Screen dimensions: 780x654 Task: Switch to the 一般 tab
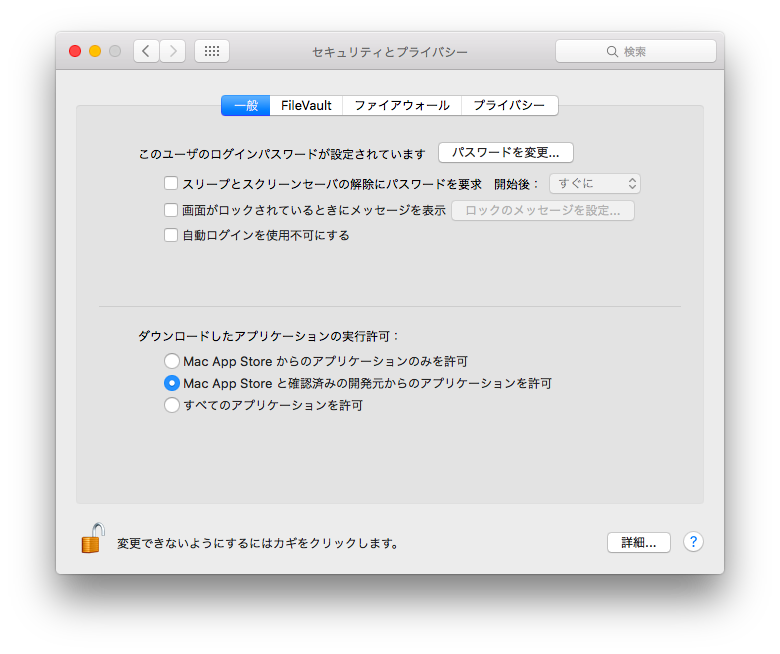click(x=246, y=105)
